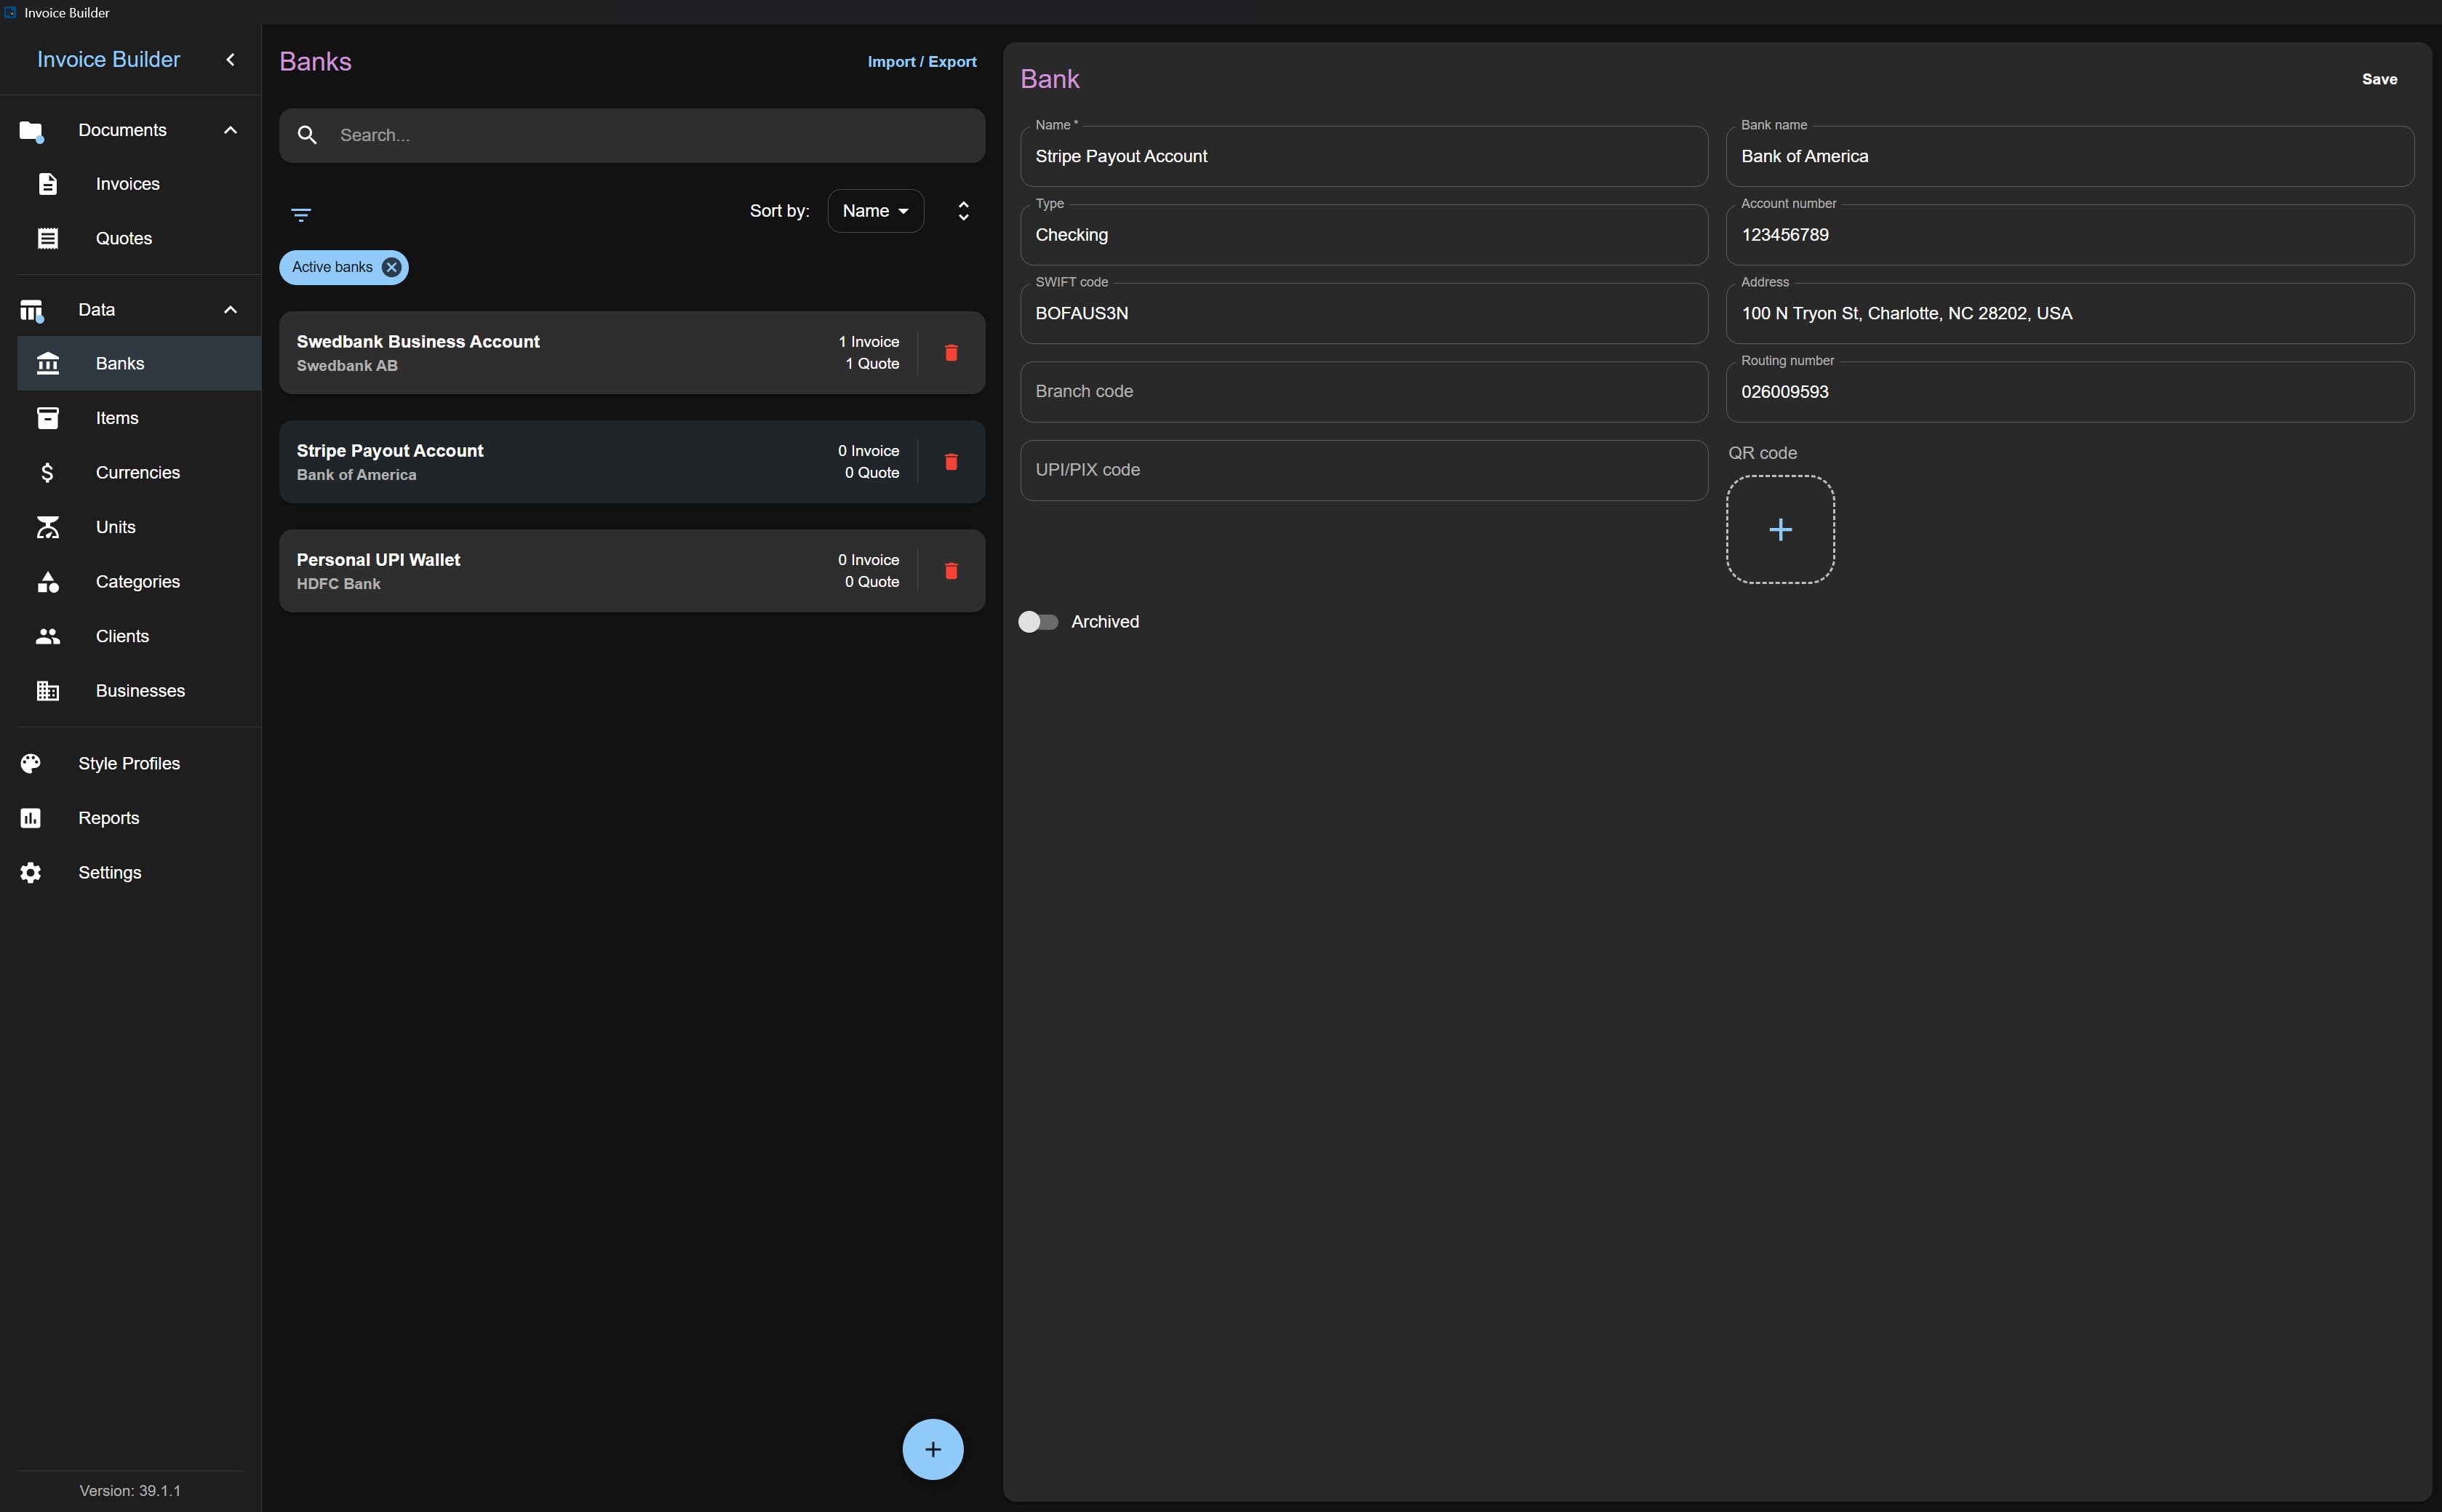Open the Units page
The height and width of the screenshot is (1512, 2442).
(139, 527)
